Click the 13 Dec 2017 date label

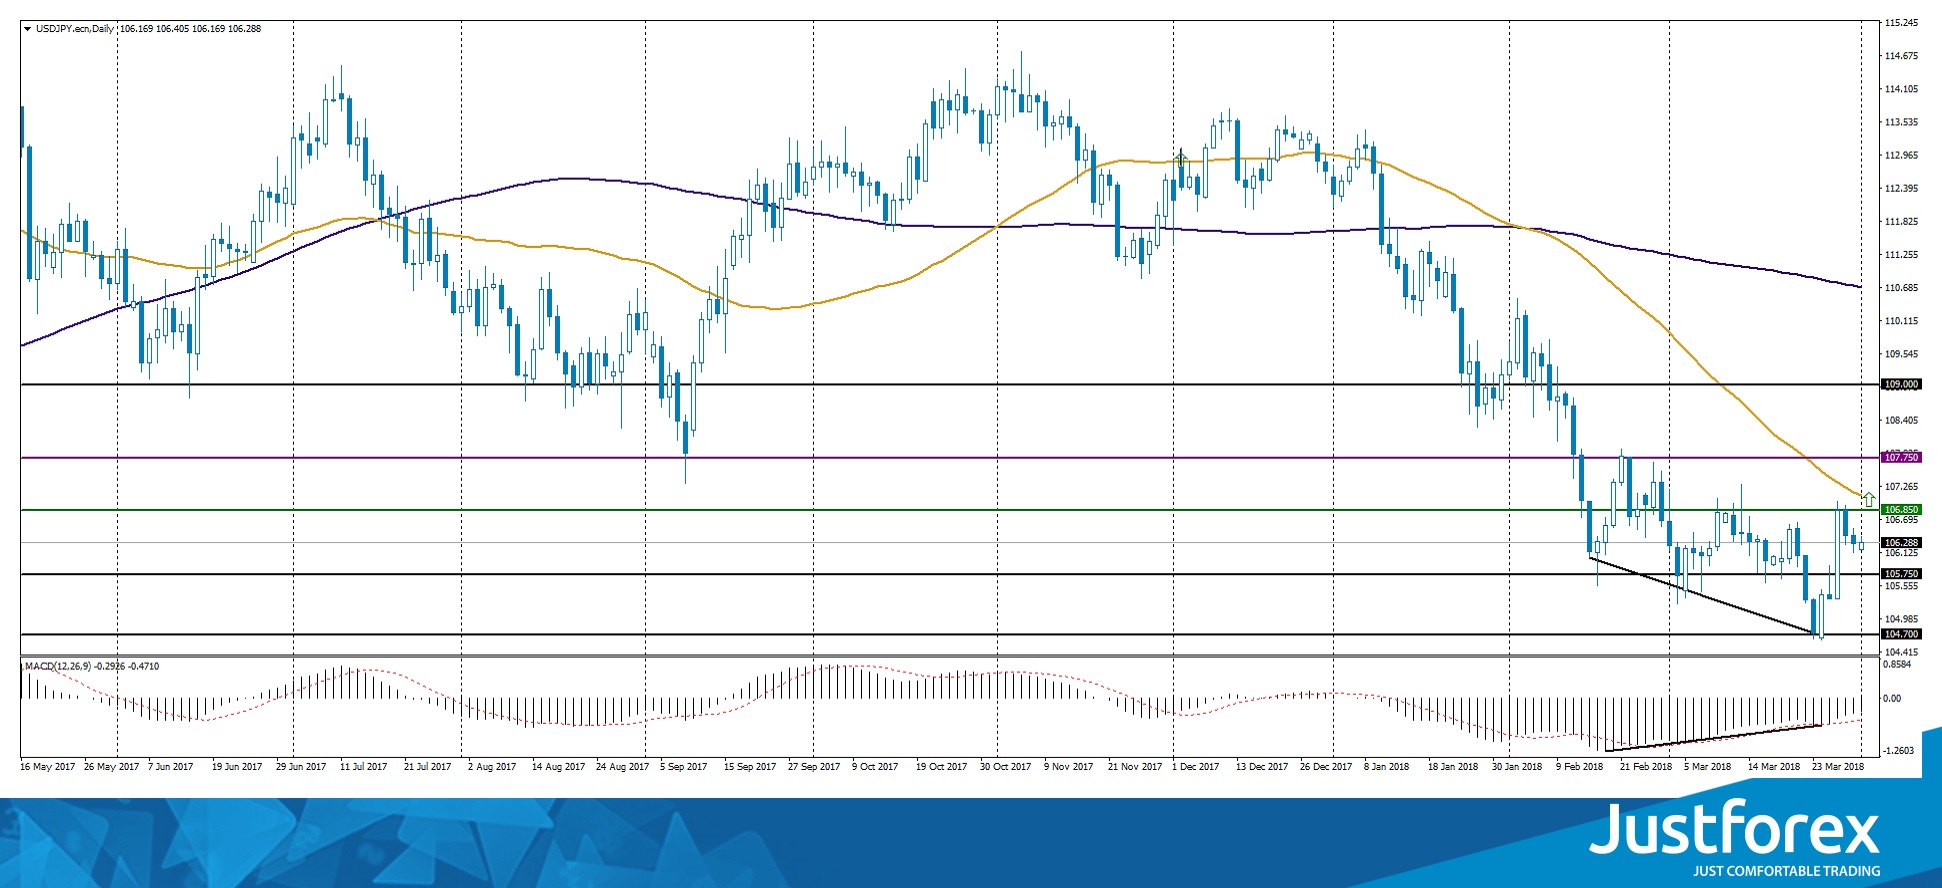pos(1262,767)
